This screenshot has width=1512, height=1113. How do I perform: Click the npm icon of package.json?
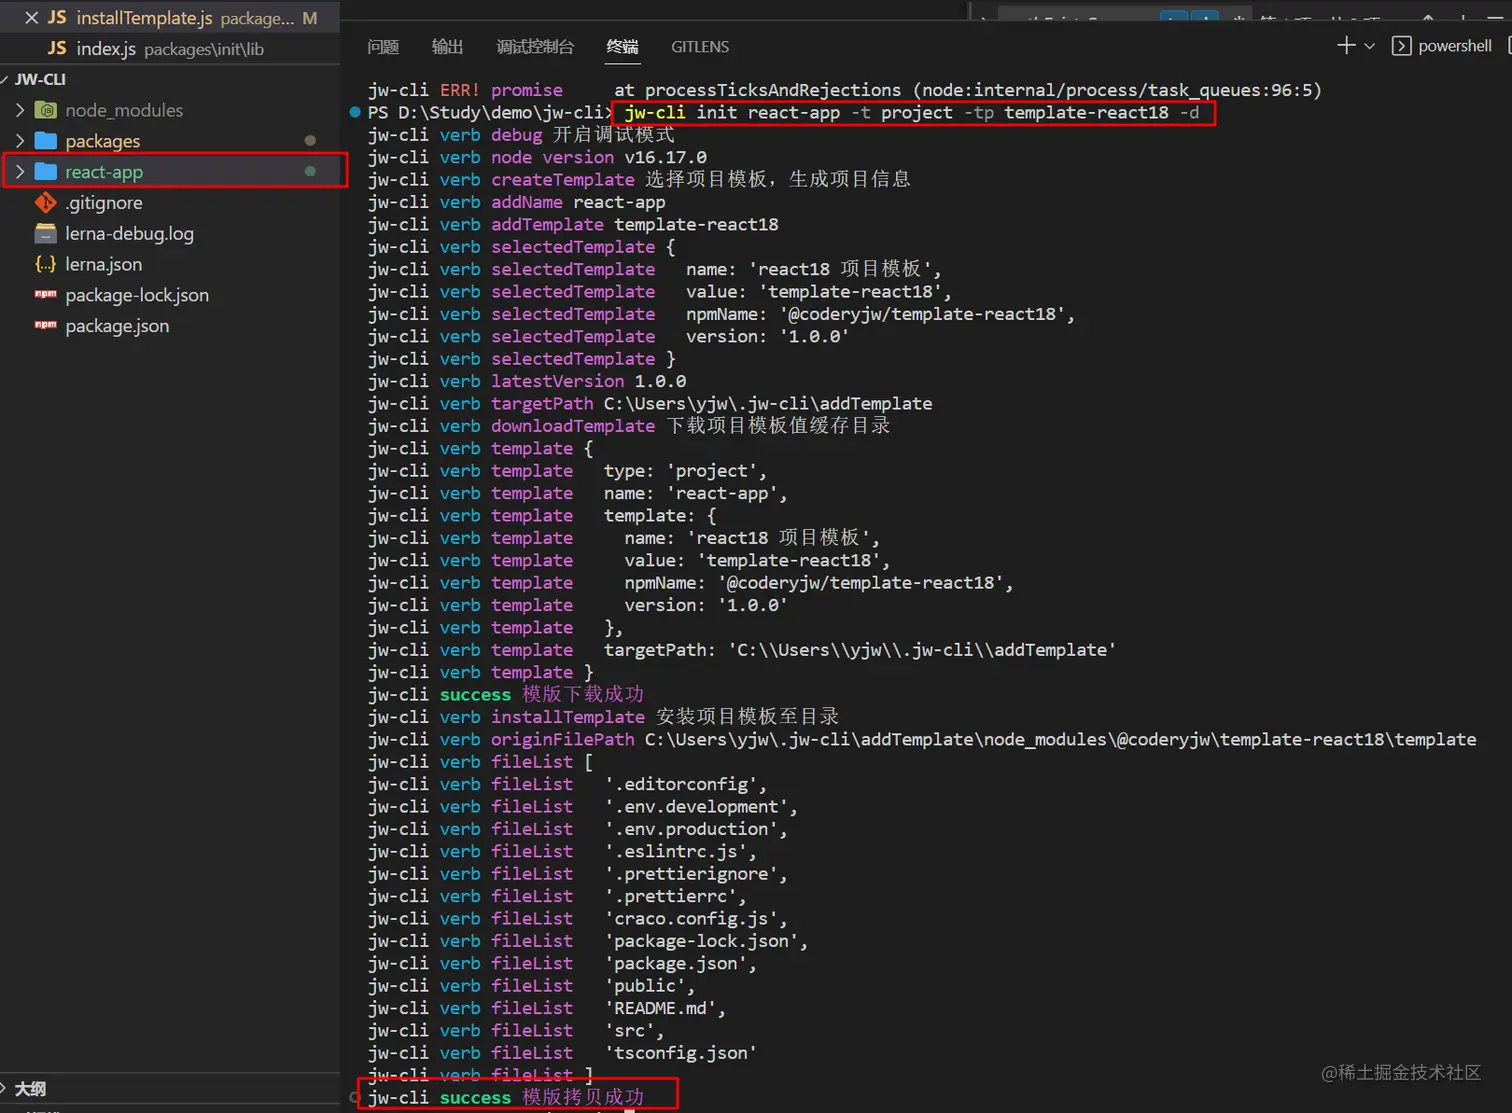(x=46, y=326)
